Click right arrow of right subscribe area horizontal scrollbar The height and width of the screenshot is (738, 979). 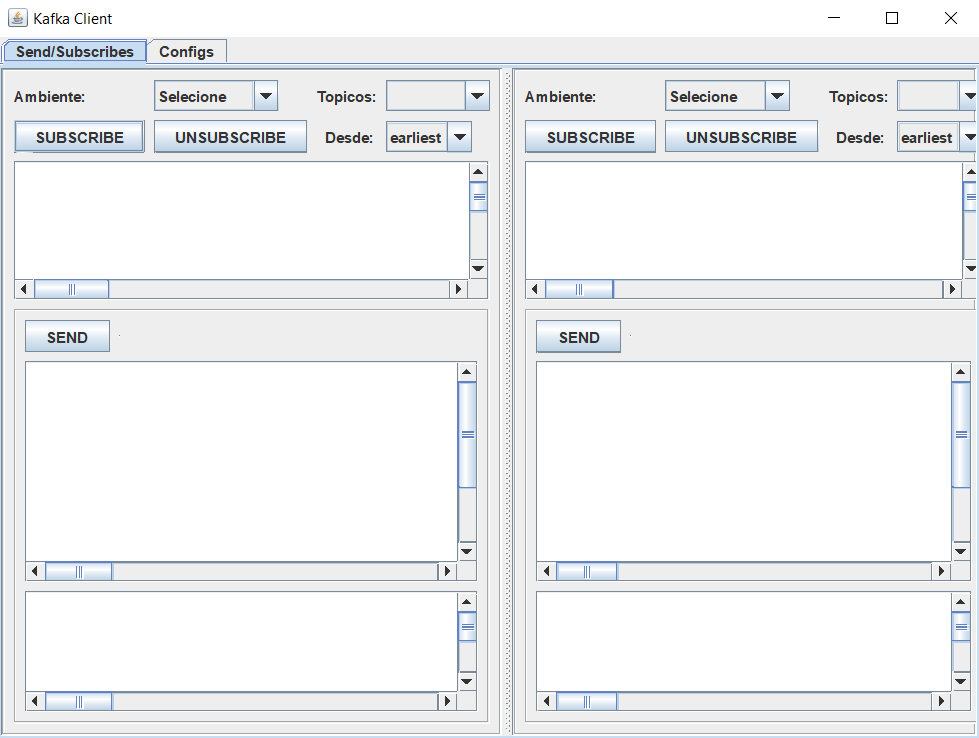(952, 289)
